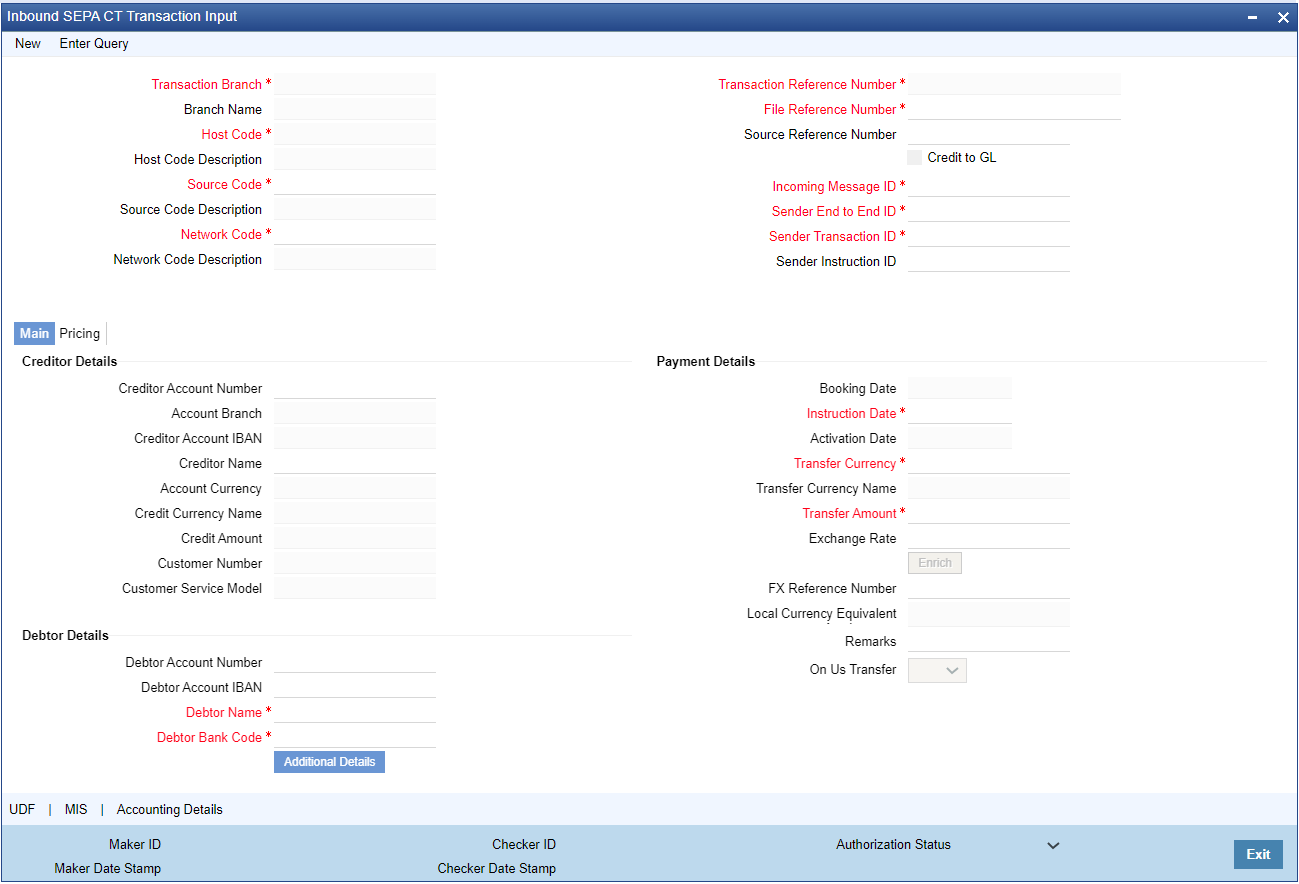Click the Sender Transaction ID field
Viewport: 1299px width, 884px height.
[989, 236]
